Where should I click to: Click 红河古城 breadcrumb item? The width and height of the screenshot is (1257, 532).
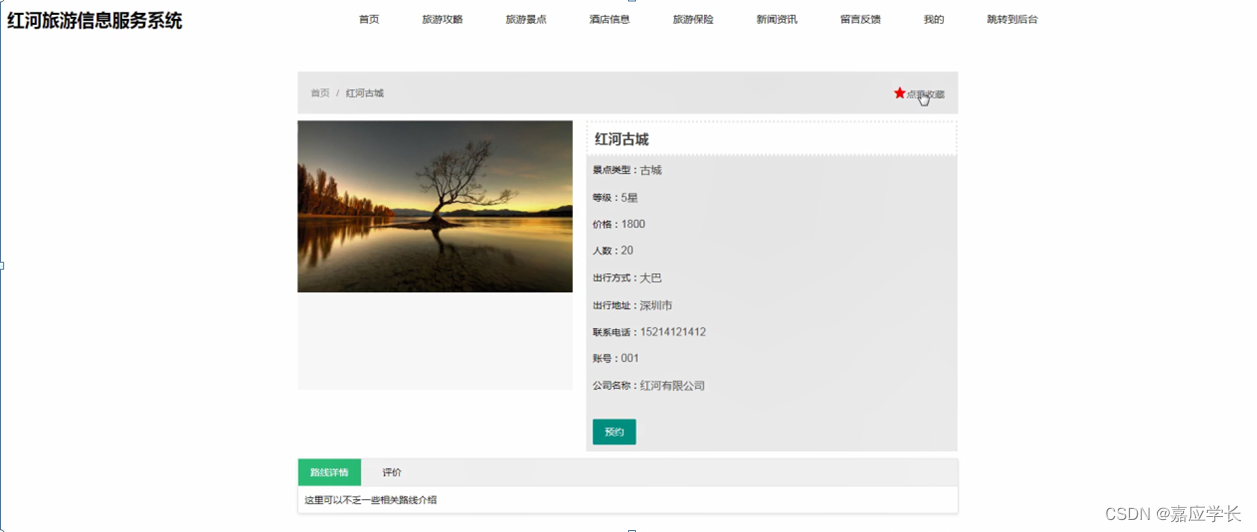coord(365,93)
